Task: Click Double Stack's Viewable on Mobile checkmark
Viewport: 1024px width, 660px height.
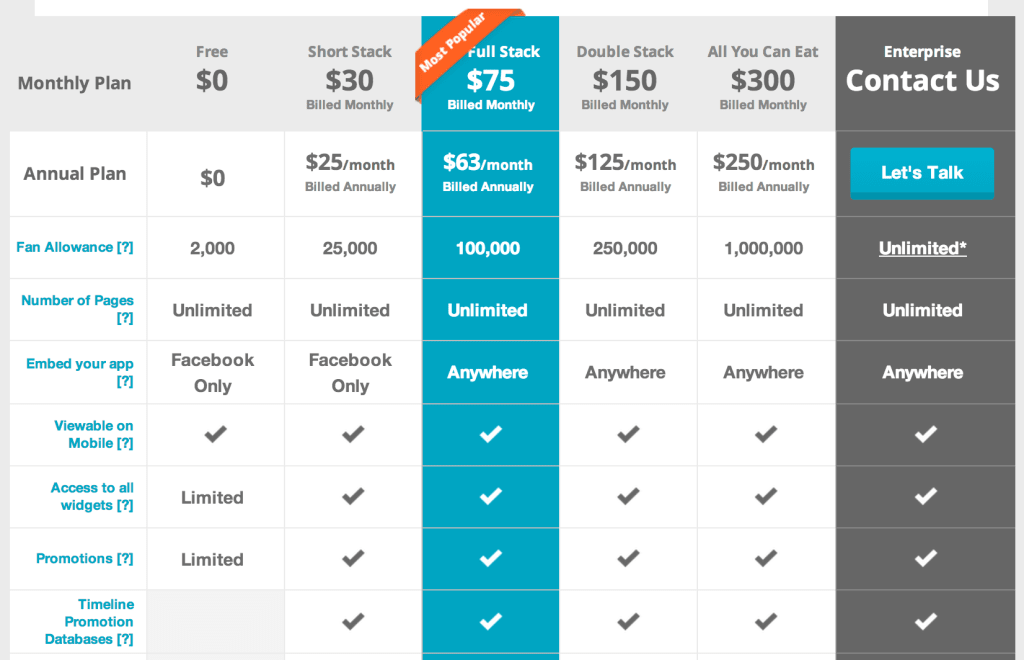Action: coord(628,434)
